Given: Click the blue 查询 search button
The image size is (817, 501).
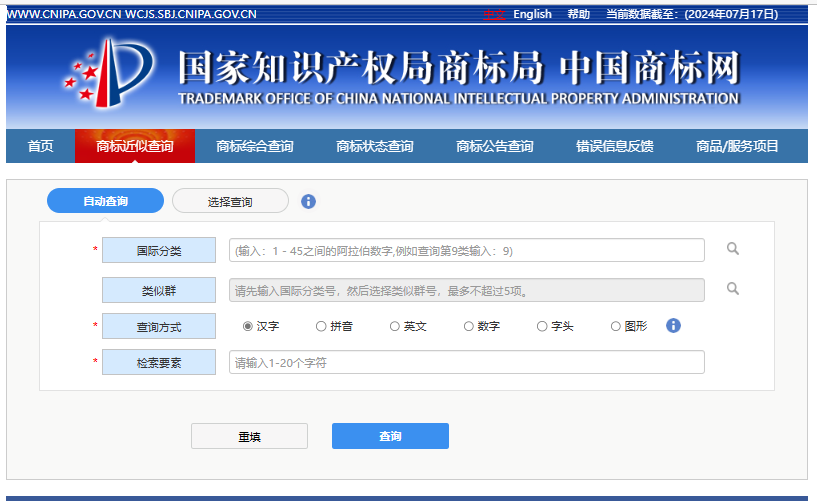Looking at the screenshot, I should (x=390, y=436).
